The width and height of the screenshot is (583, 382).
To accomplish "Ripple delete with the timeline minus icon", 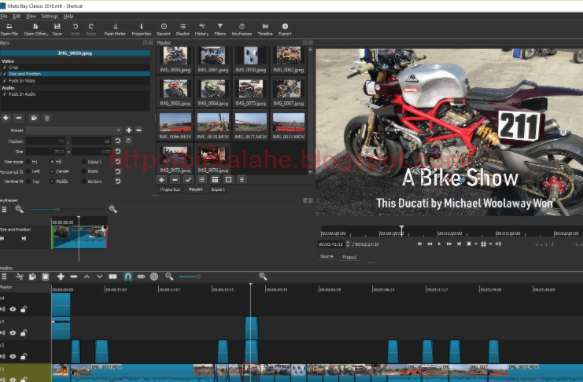I will pos(74,276).
